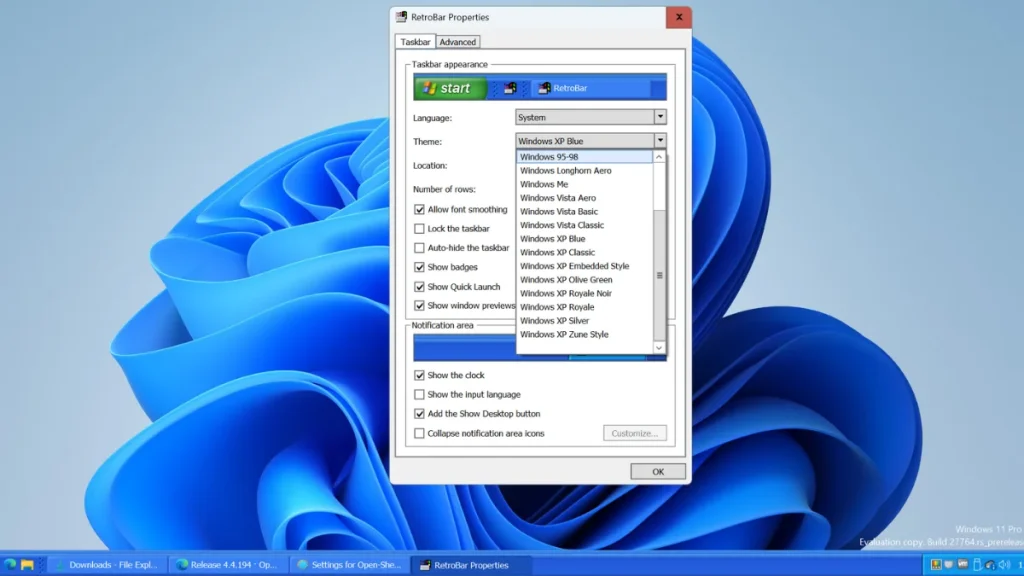Disable Show badges
This screenshot has height=576, width=1024.
coord(419,267)
